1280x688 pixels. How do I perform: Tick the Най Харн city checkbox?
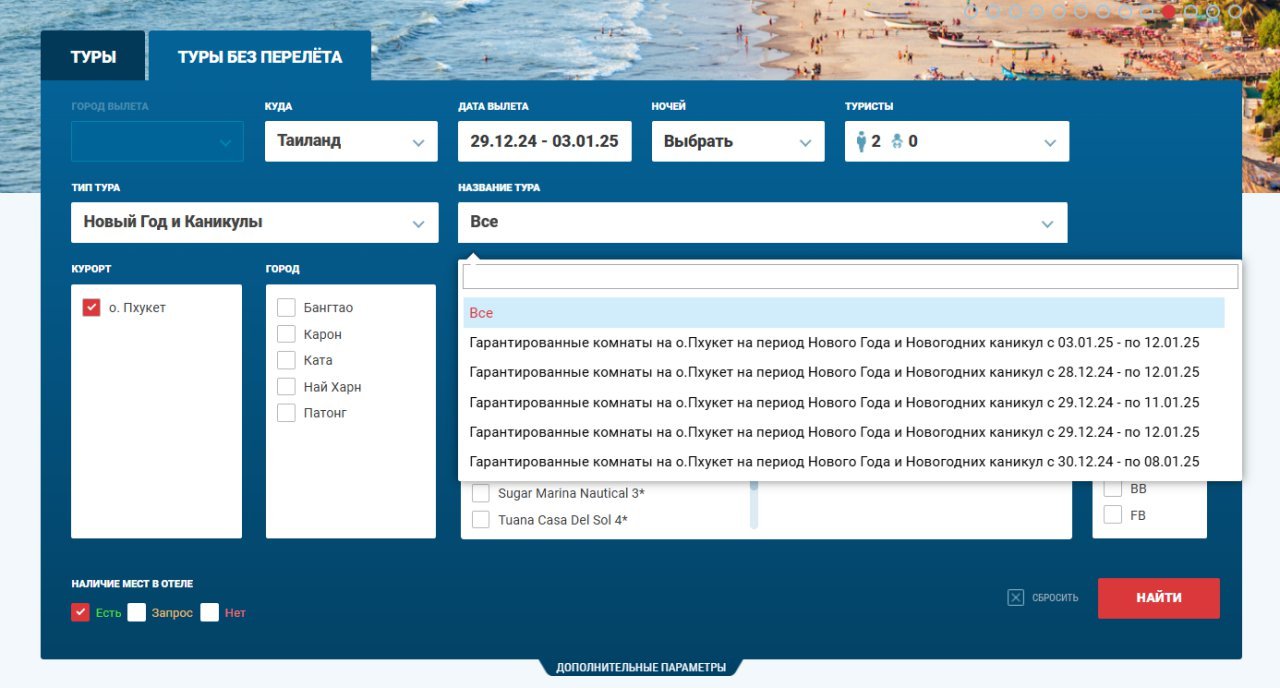tap(286, 387)
